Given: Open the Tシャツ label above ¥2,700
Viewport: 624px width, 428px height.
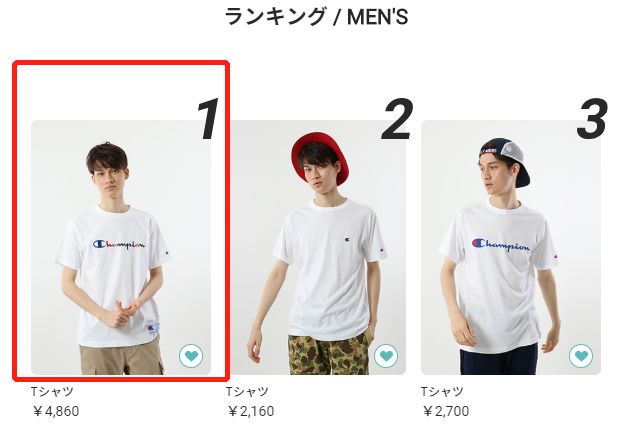Looking at the screenshot, I should coord(442,392).
